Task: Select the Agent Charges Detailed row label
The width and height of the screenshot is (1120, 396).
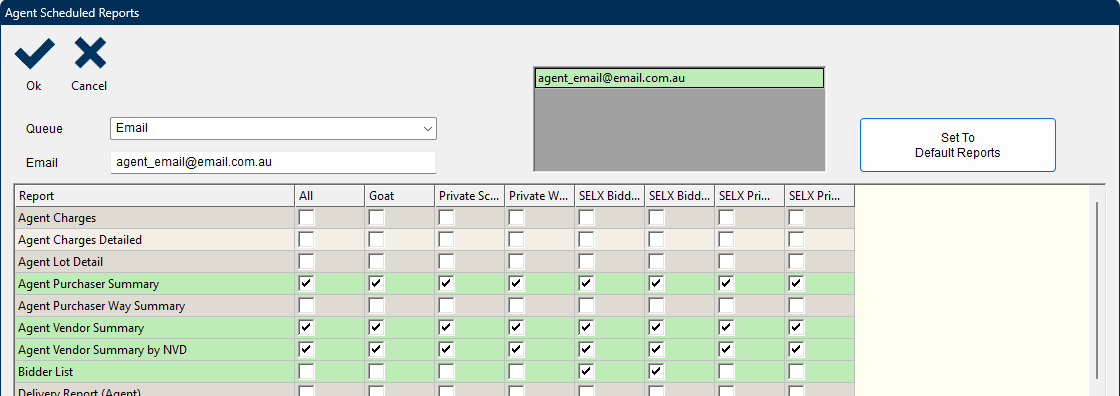Action: [80, 240]
